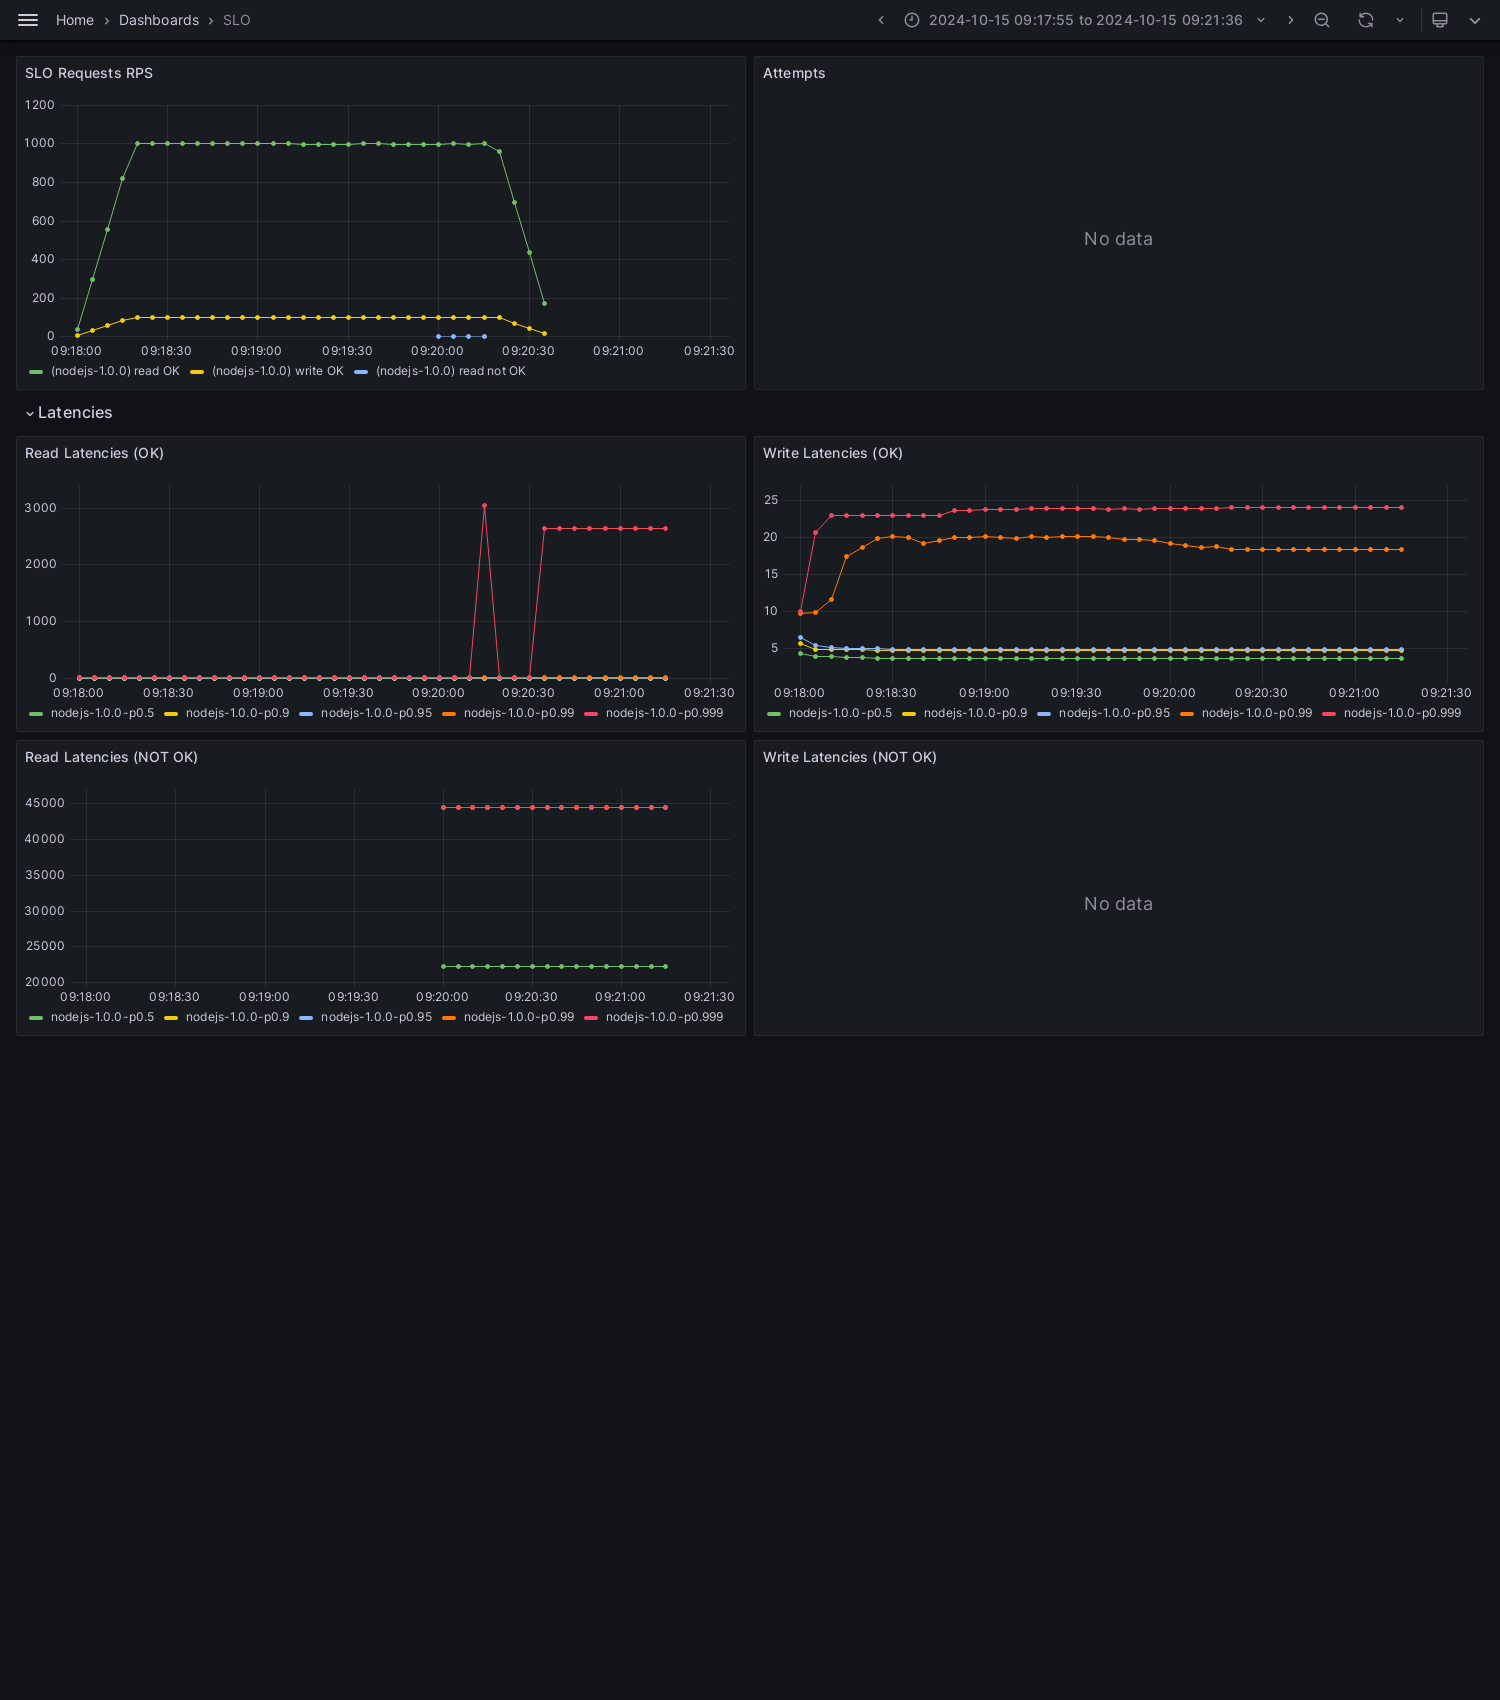Toggle read OK series in RPS legend
The width and height of the screenshot is (1500, 1700).
tap(115, 371)
